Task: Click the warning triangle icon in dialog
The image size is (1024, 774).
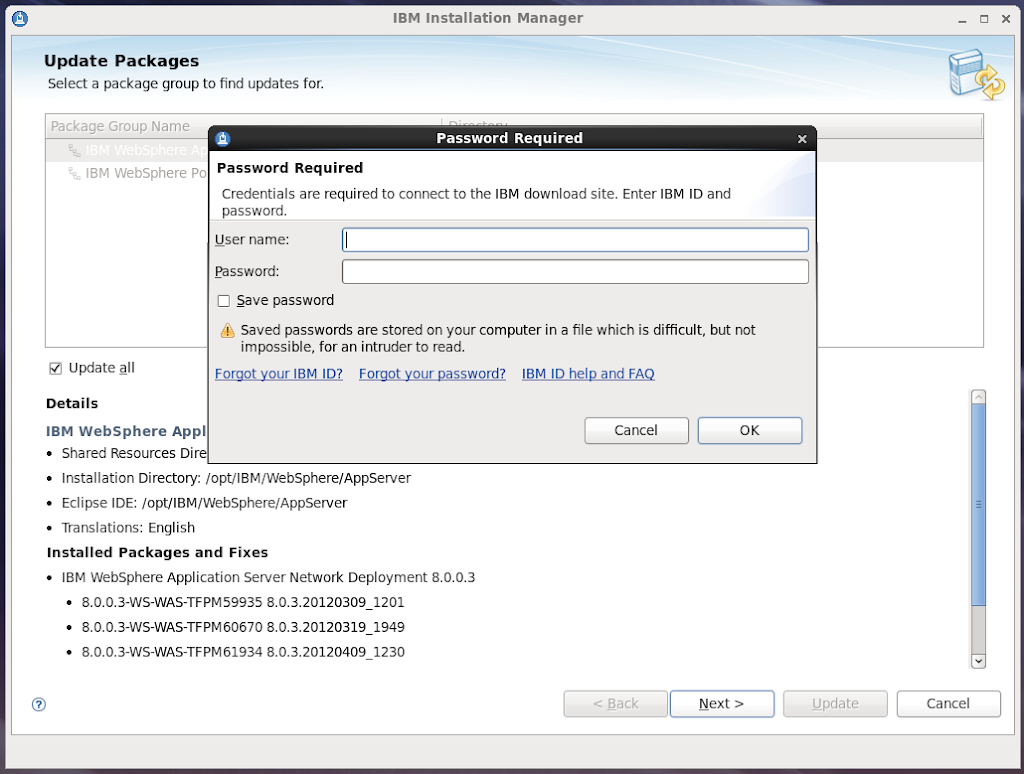Action: (x=227, y=331)
